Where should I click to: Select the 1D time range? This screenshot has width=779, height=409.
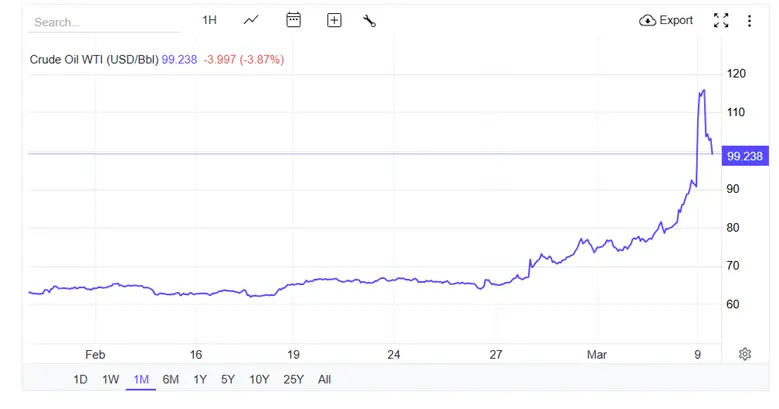coord(81,379)
